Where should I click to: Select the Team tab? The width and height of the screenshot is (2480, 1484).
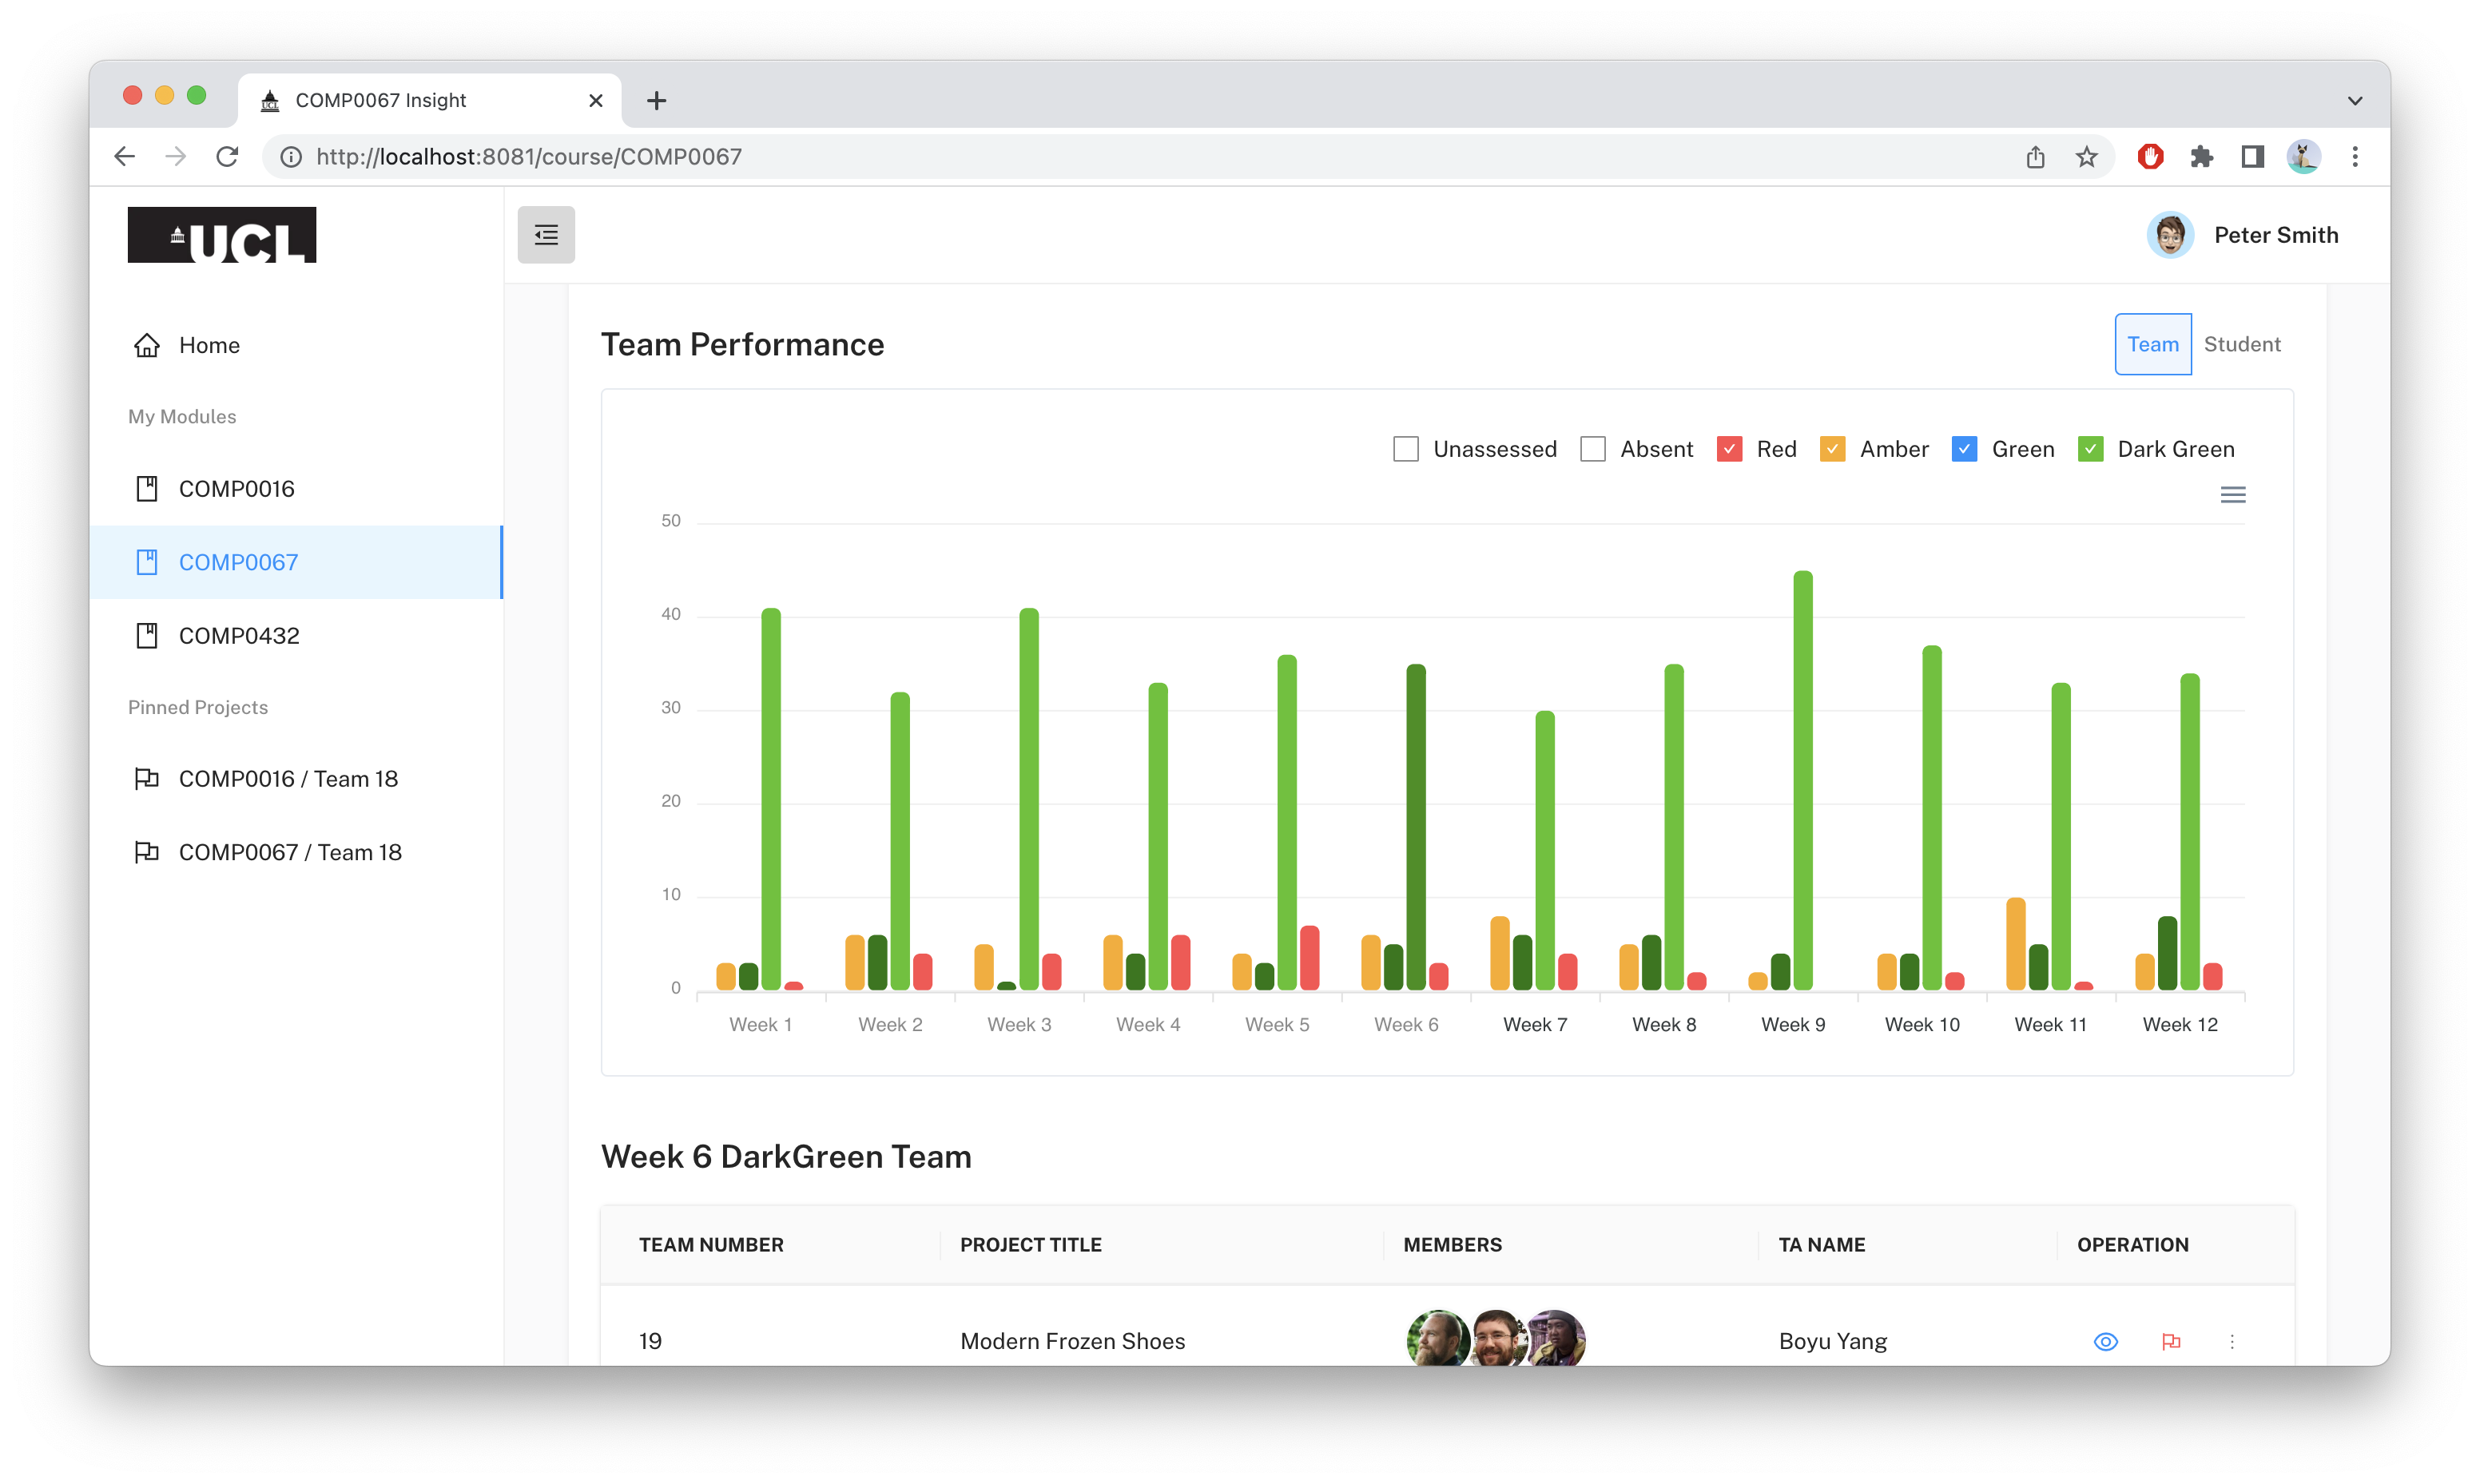click(2152, 344)
